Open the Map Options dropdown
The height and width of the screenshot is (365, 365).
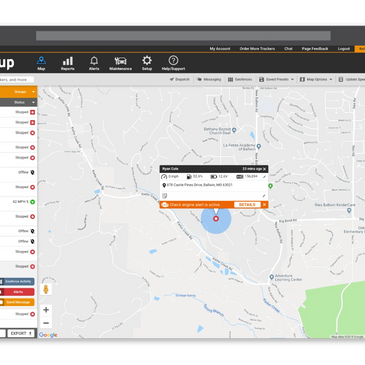tap(316, 79)
